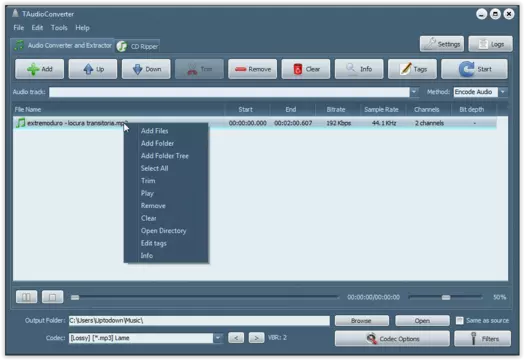Viewport: 524px width, 360px height.
Task: Move track up with Up arrow button
Action: (x=93, y=69)
